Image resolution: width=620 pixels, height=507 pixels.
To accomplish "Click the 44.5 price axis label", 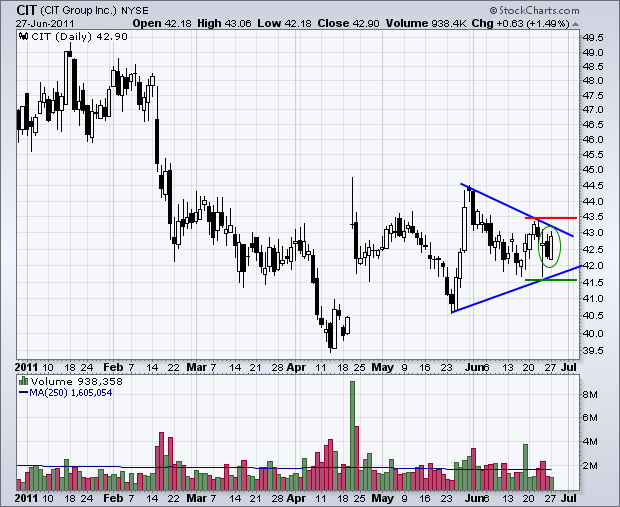I will [x=594, y=185].
